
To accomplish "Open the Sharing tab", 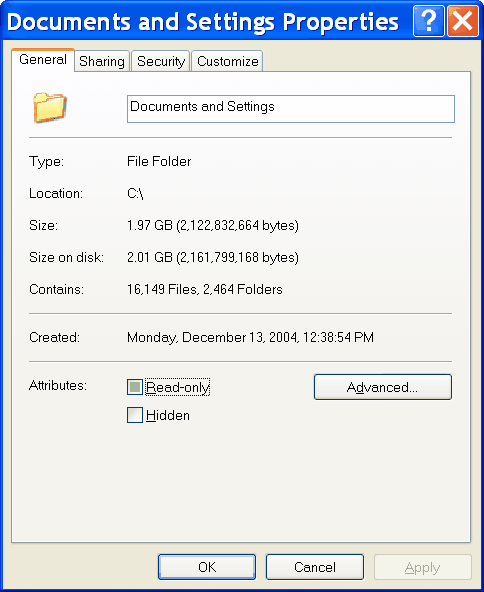I will 102,61.
